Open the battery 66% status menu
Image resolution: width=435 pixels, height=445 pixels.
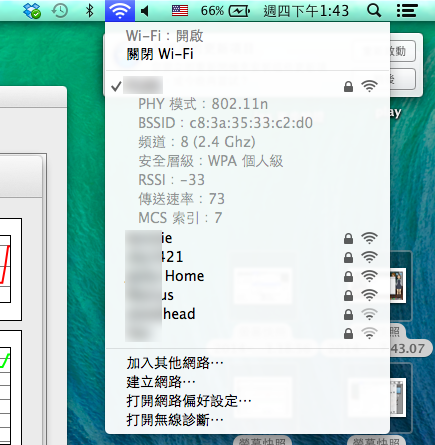225,11
